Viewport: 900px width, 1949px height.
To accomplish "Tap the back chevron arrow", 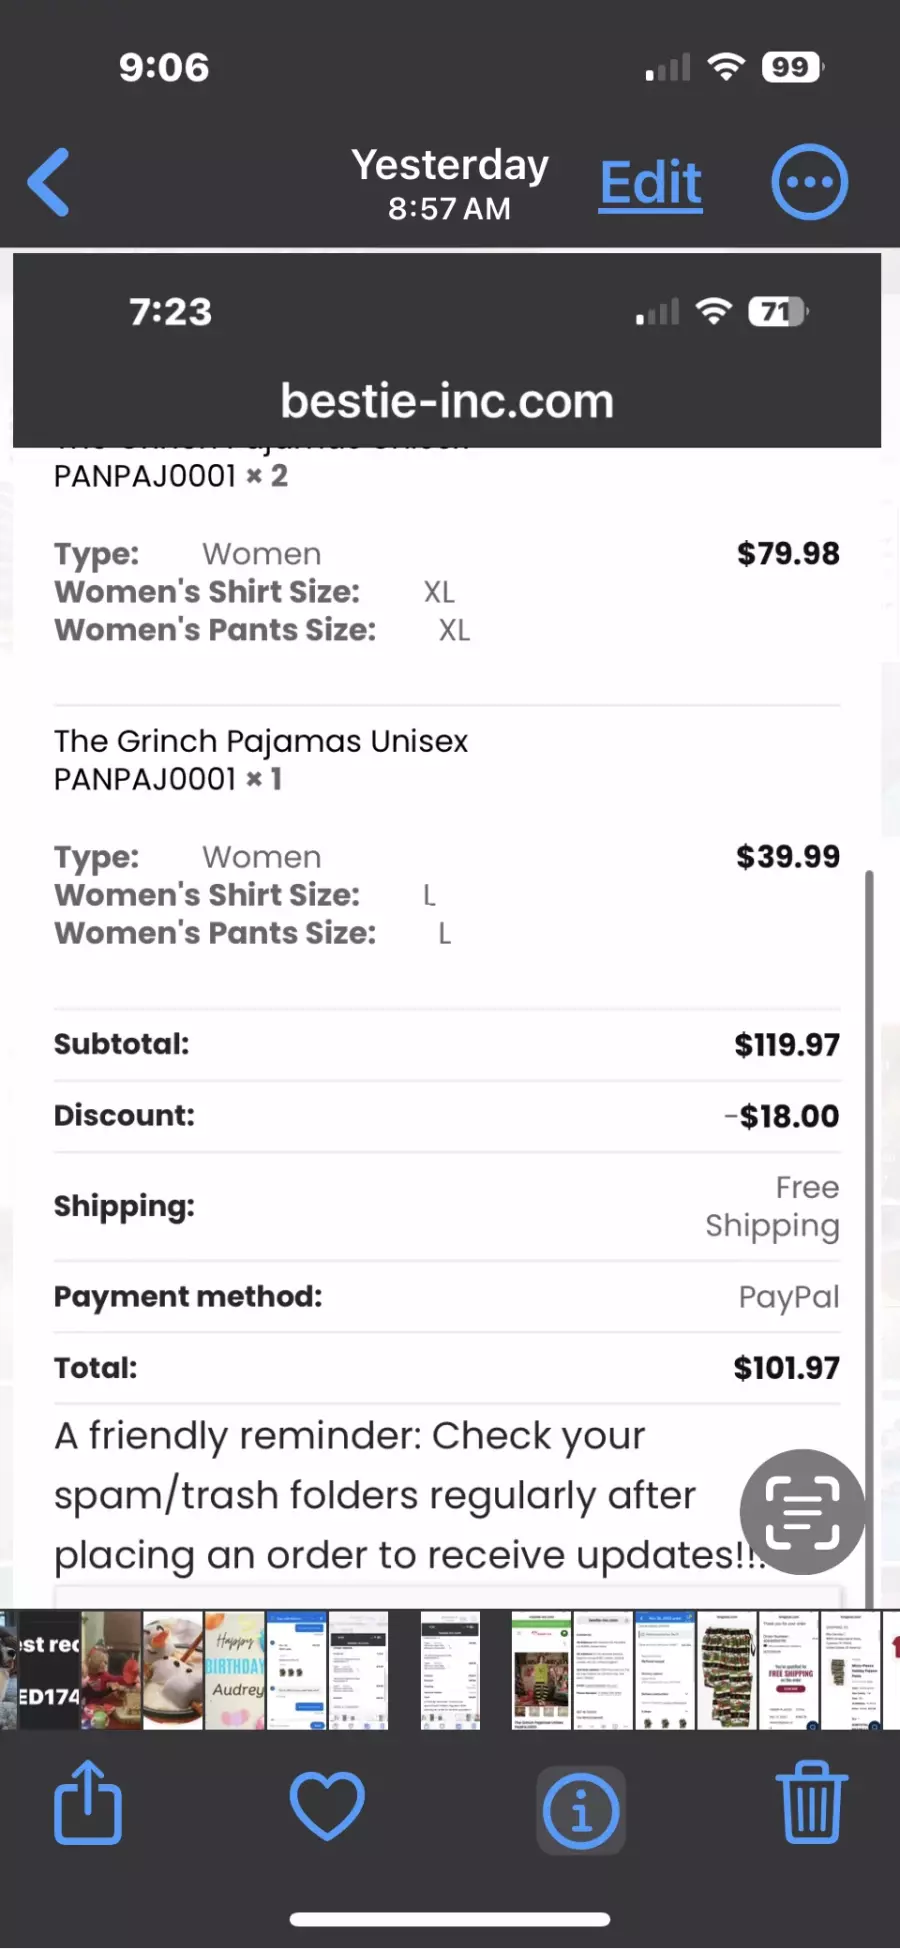I will (49, 183).
